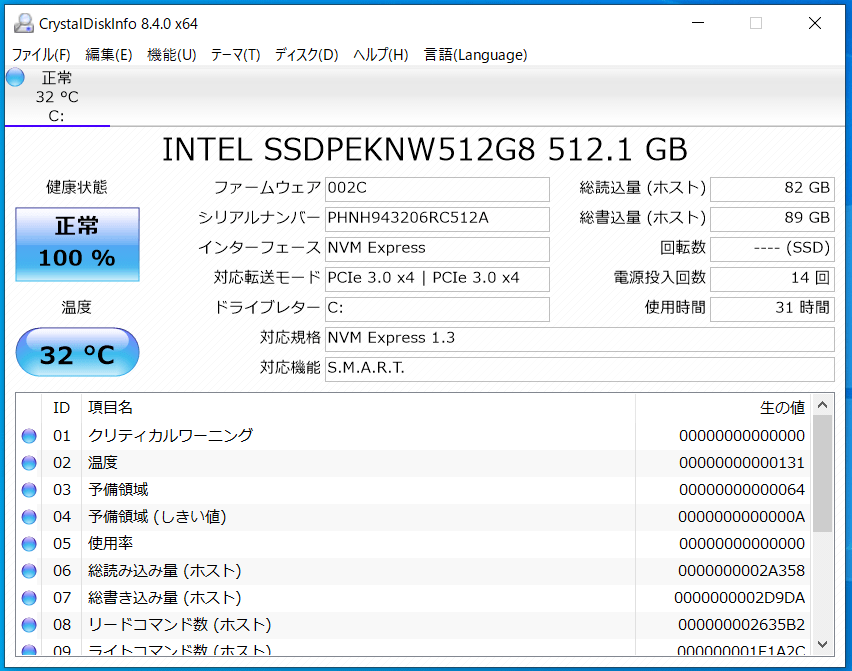The width and height of the screenshot is (852, 671).
Task: Click status orb of ID 04 予備領域 (しきい値)
Action: coord(29,517)
